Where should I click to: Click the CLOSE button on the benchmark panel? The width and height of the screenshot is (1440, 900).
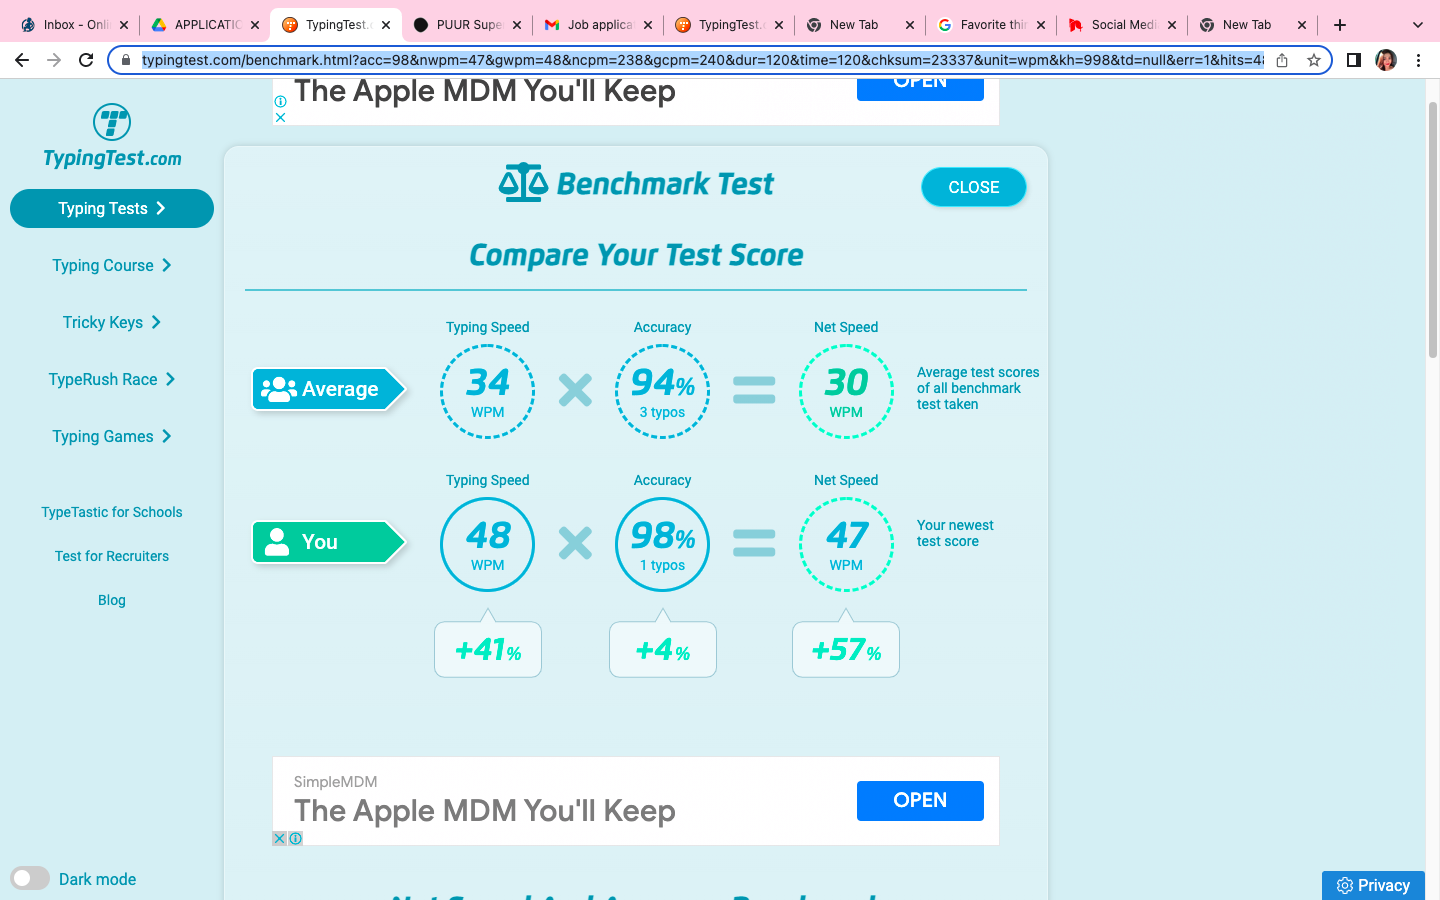[x=973, y=187]
